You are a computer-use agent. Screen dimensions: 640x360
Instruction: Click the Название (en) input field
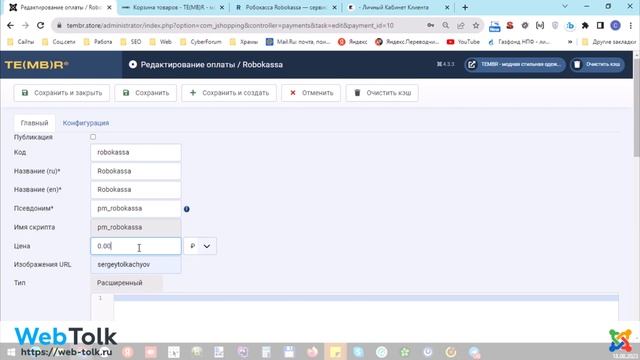point(136,189)
